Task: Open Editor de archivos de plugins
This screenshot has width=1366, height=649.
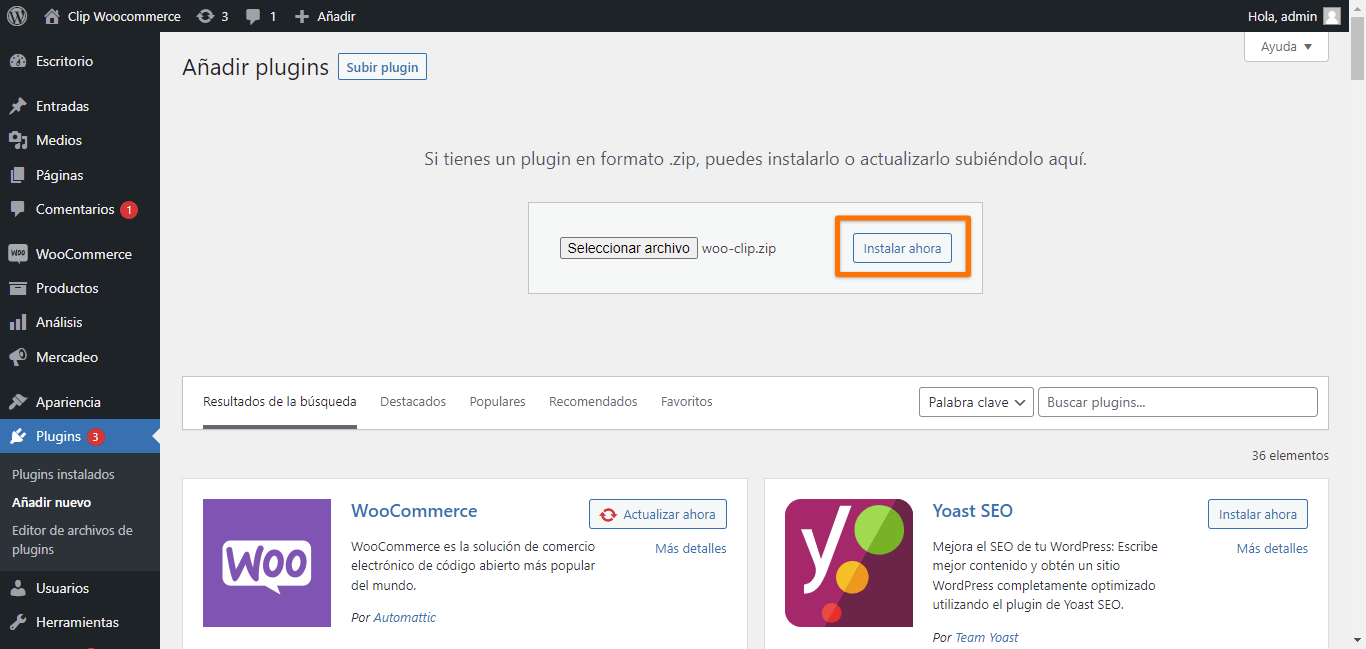Action: 72,540
